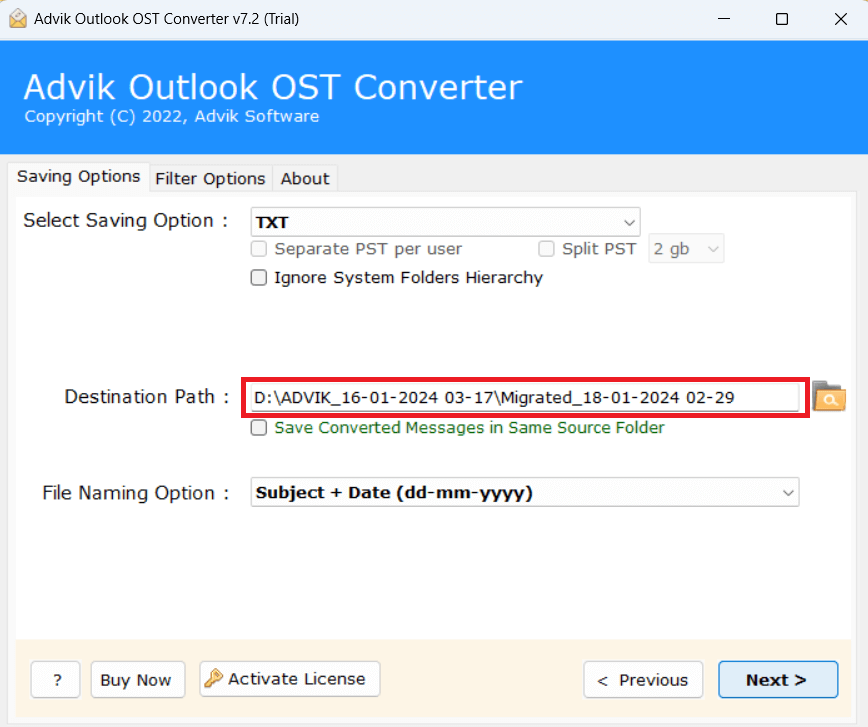Go back with the Previous button
The height and width of the screenshot is (727, 868).
643,679
